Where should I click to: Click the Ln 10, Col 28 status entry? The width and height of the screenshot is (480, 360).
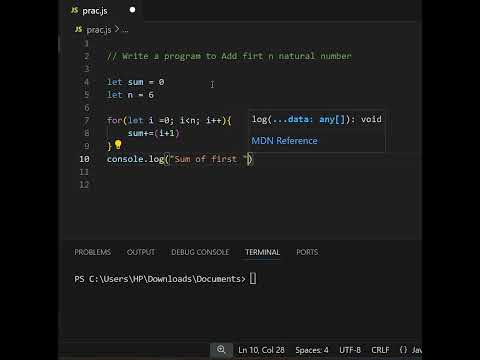(261, 350)
